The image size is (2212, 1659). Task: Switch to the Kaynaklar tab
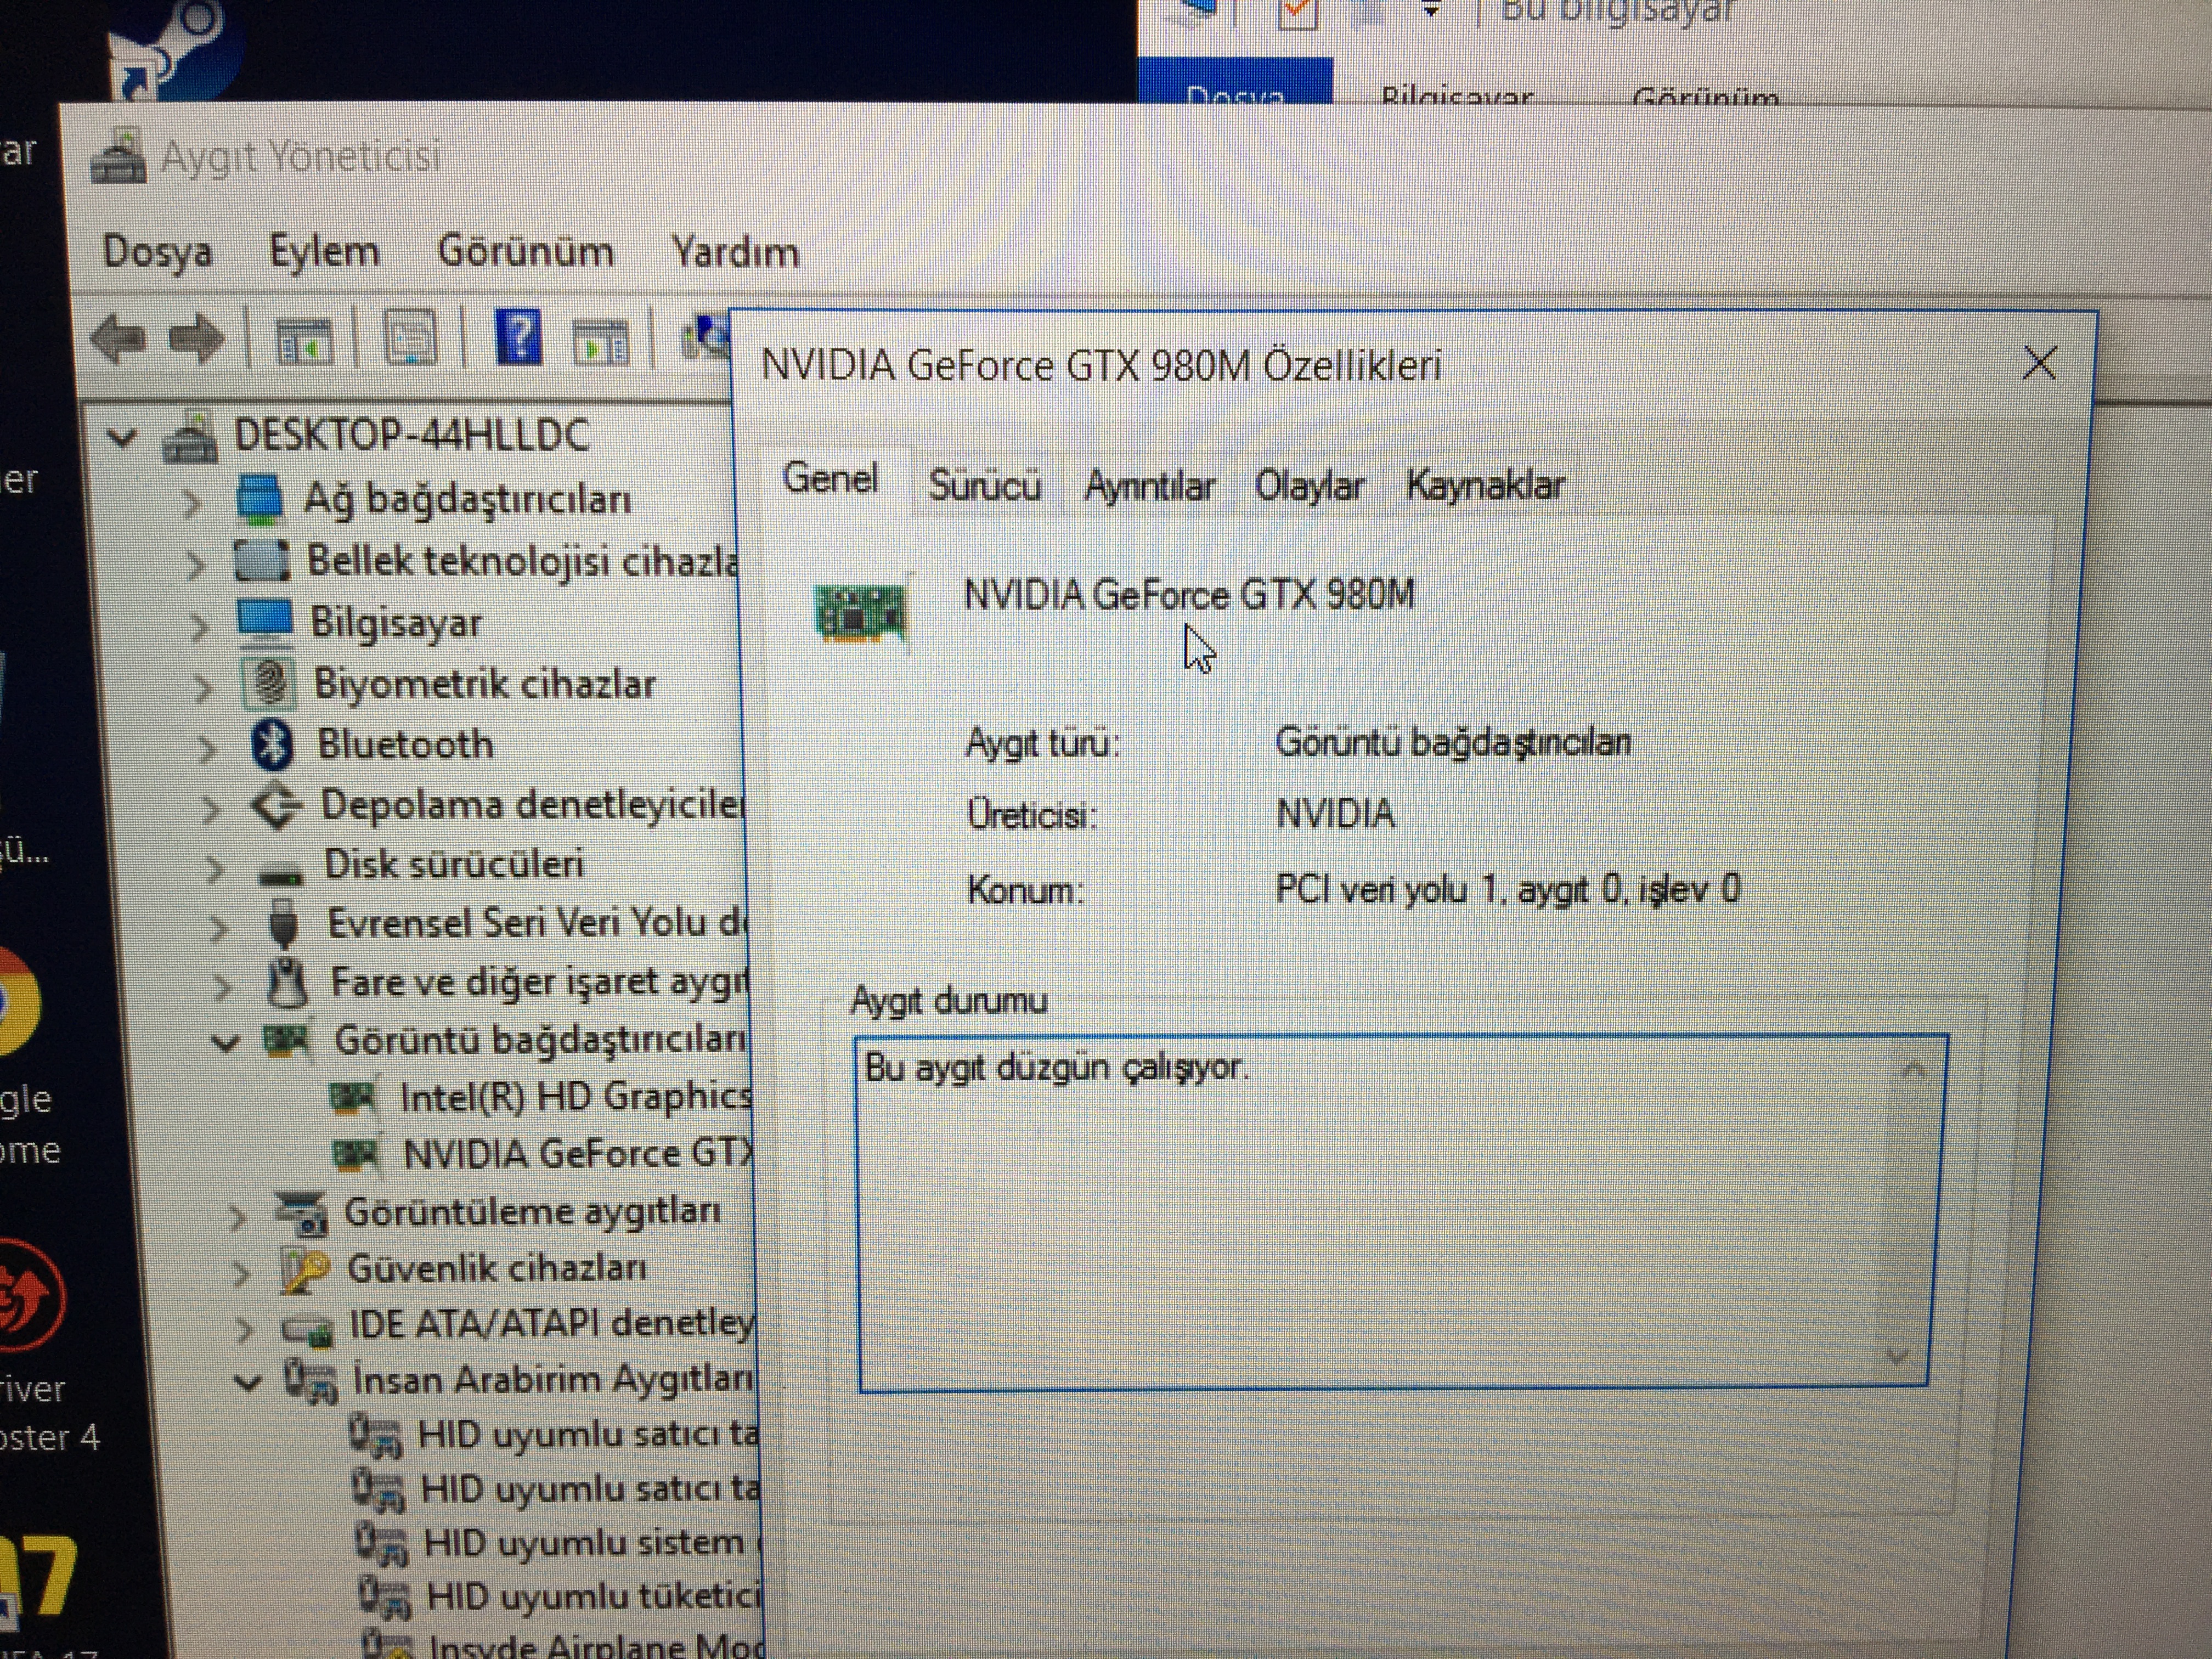pyautogui.click(x=1485, y=485)
